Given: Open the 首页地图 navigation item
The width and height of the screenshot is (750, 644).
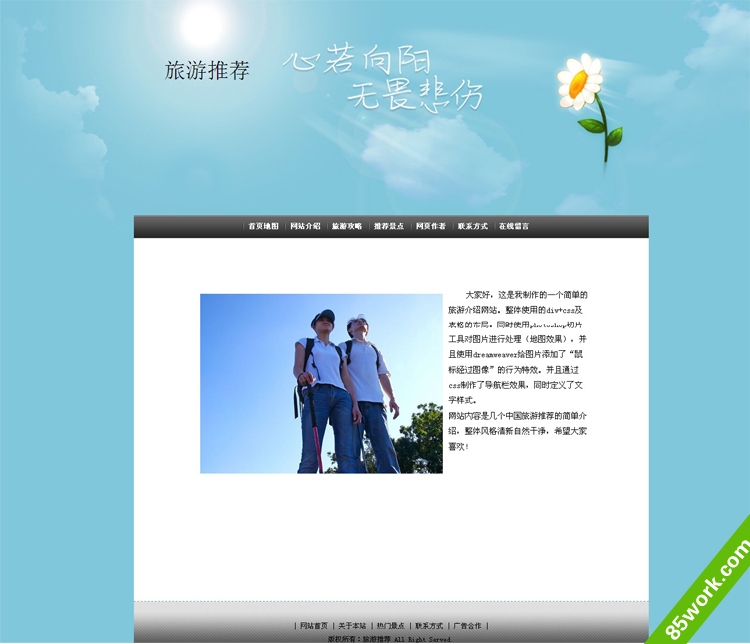Looking at the screenshot, I should pos(263,226).
